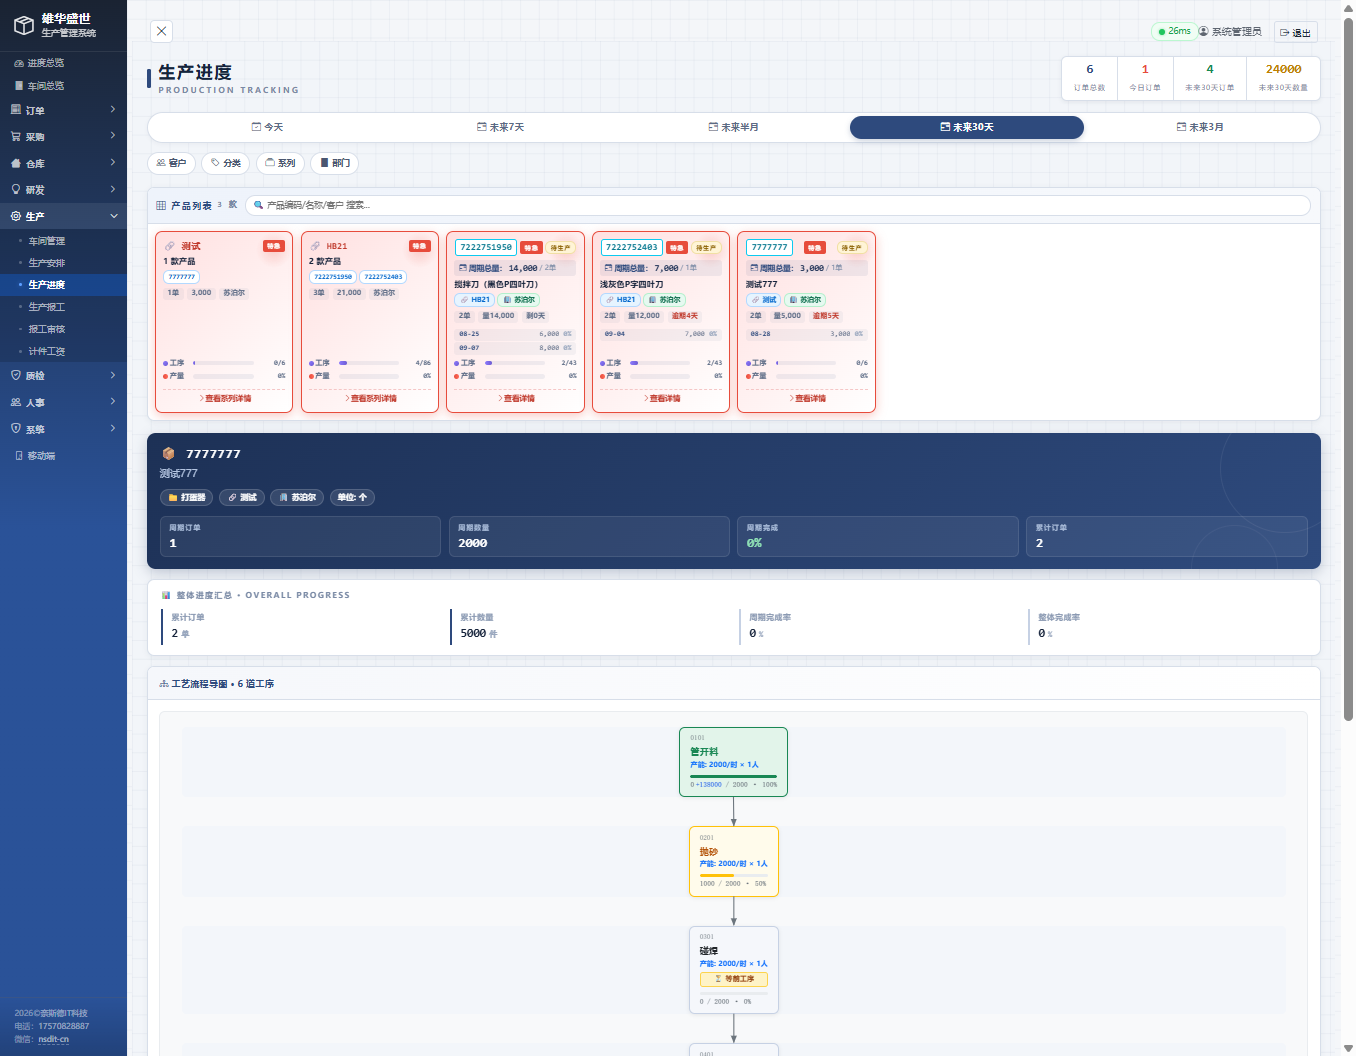Switch to the 未来半月 tab

[733, 127]
